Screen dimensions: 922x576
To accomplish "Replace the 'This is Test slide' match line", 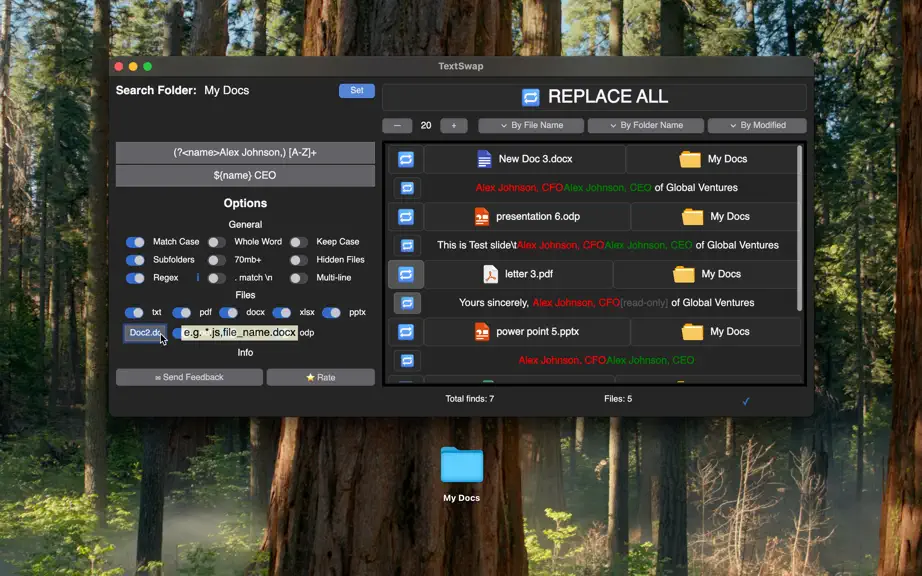I will tap(407, 246).
